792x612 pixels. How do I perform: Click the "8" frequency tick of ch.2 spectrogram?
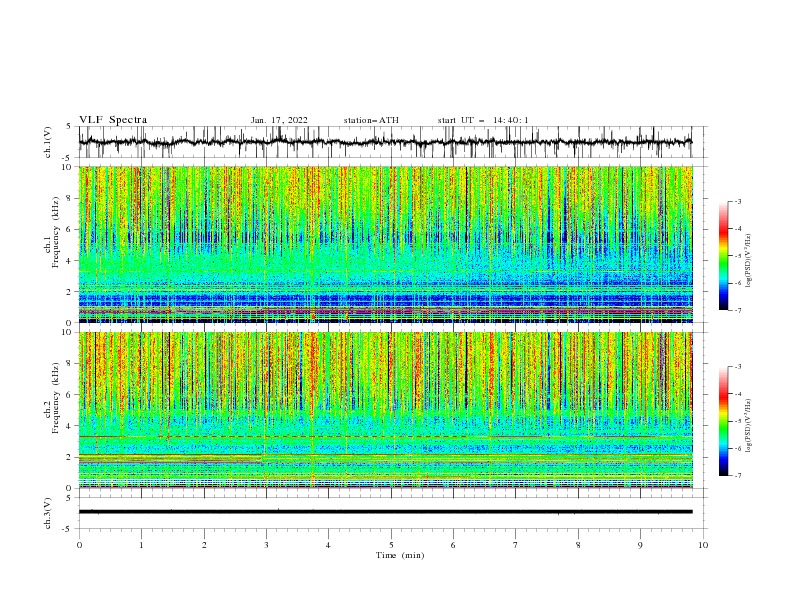[69, 364]
